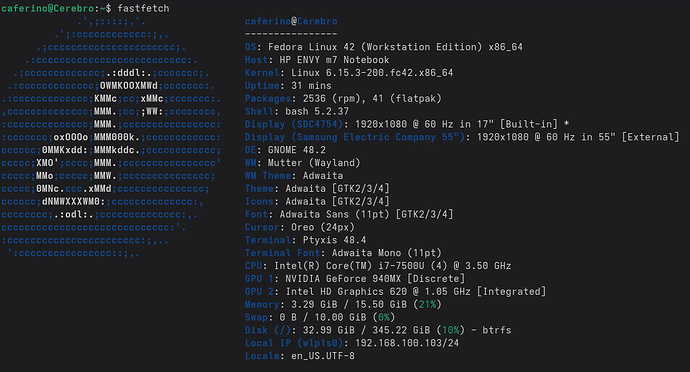690x372 pixels.
Task: Click the fastfetch command text
Action: click(143, 8)
